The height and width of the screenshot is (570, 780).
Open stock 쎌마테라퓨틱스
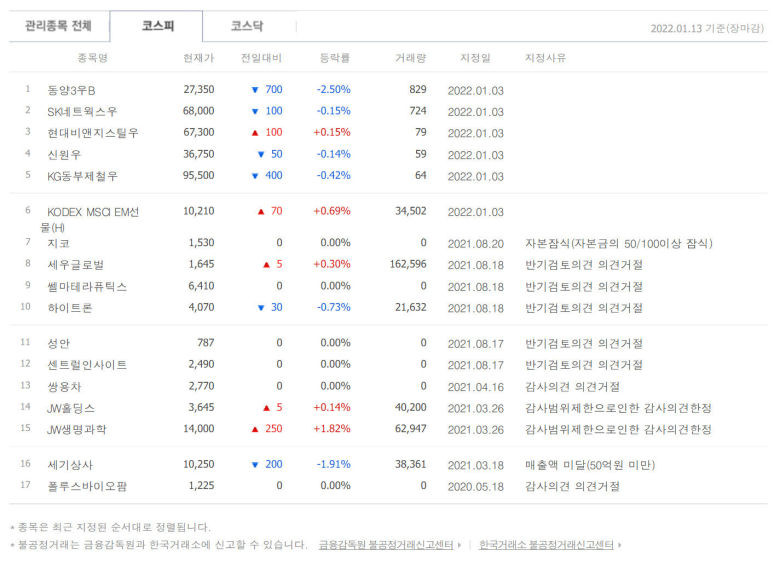click(87, 286)
